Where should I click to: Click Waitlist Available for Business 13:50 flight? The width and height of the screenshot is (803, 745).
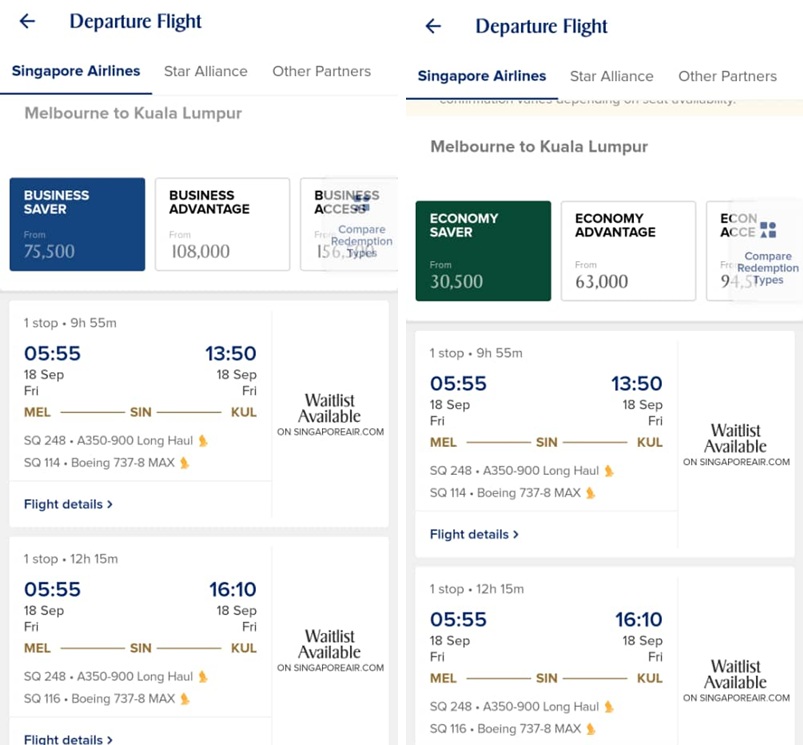(x=330, y=414)
